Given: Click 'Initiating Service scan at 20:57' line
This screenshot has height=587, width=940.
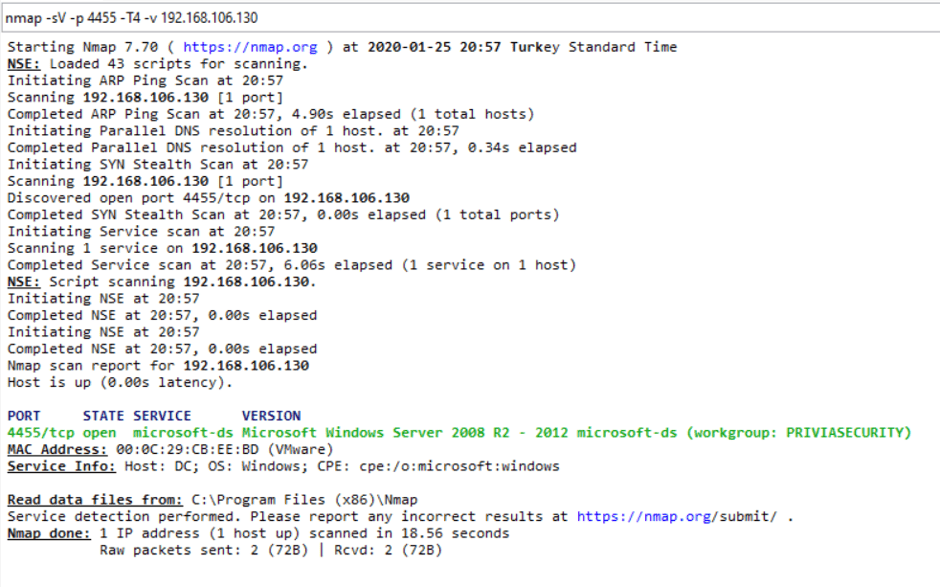Looking at the screenshot, I should point(141,232).
